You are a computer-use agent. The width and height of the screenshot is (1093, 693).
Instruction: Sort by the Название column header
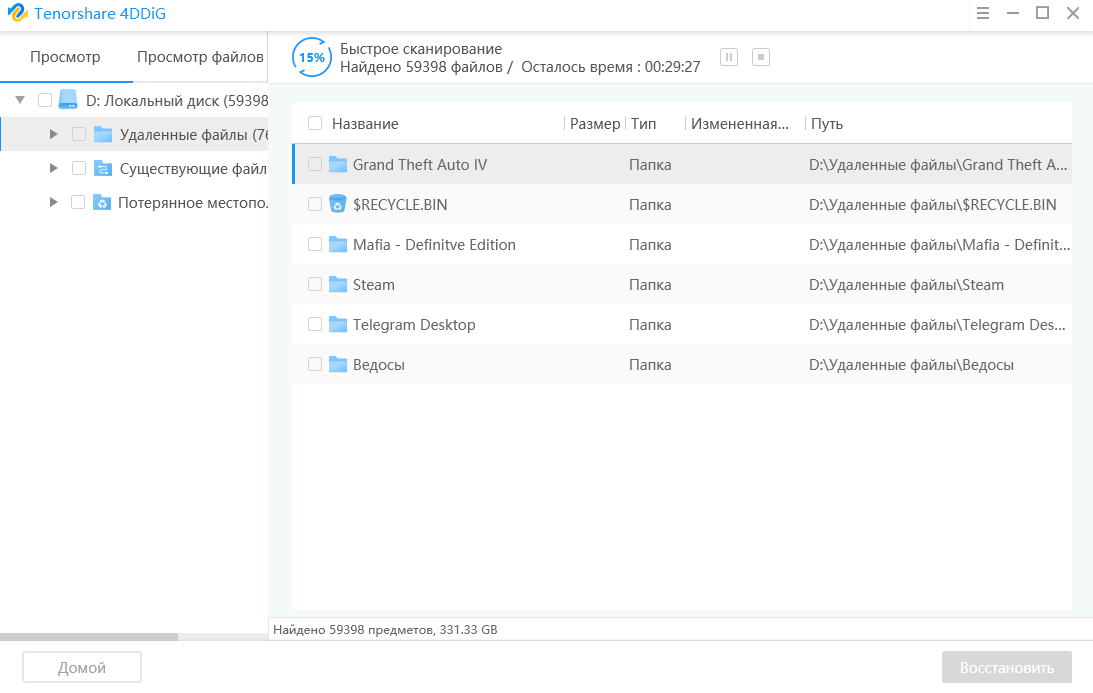[x=365, y=123]
